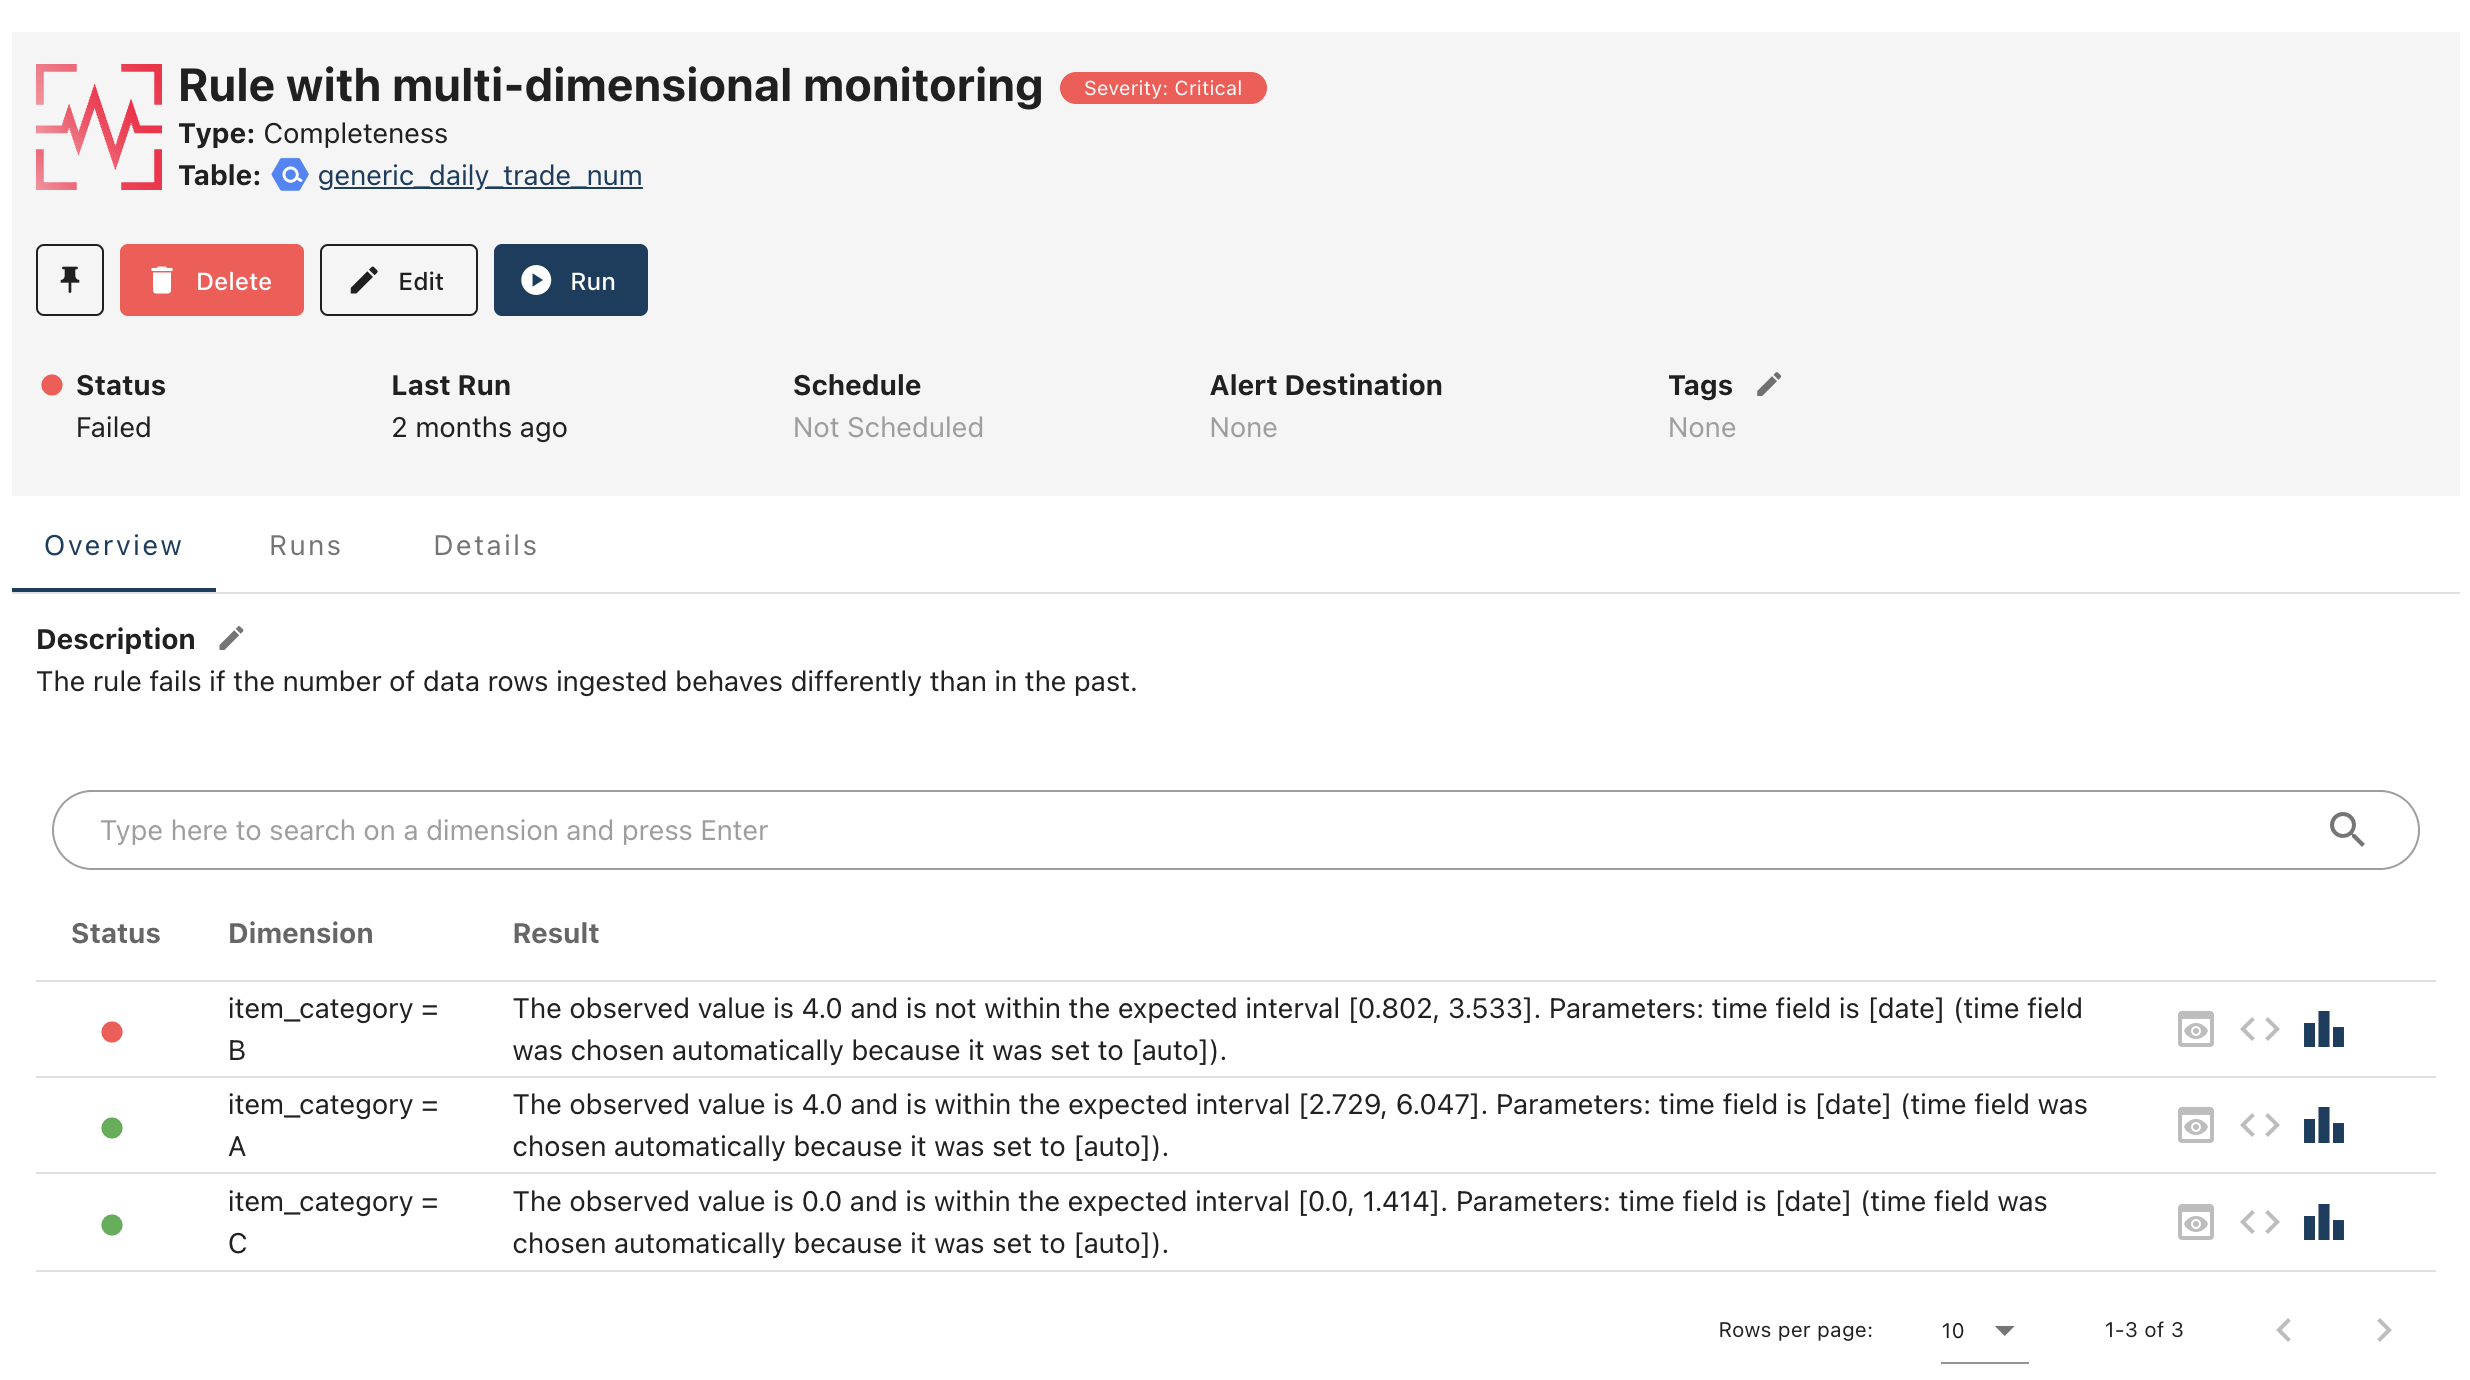2470x1380 pixels.
Task: Edit description via pencil icon
Action: [x=231, y=638]
